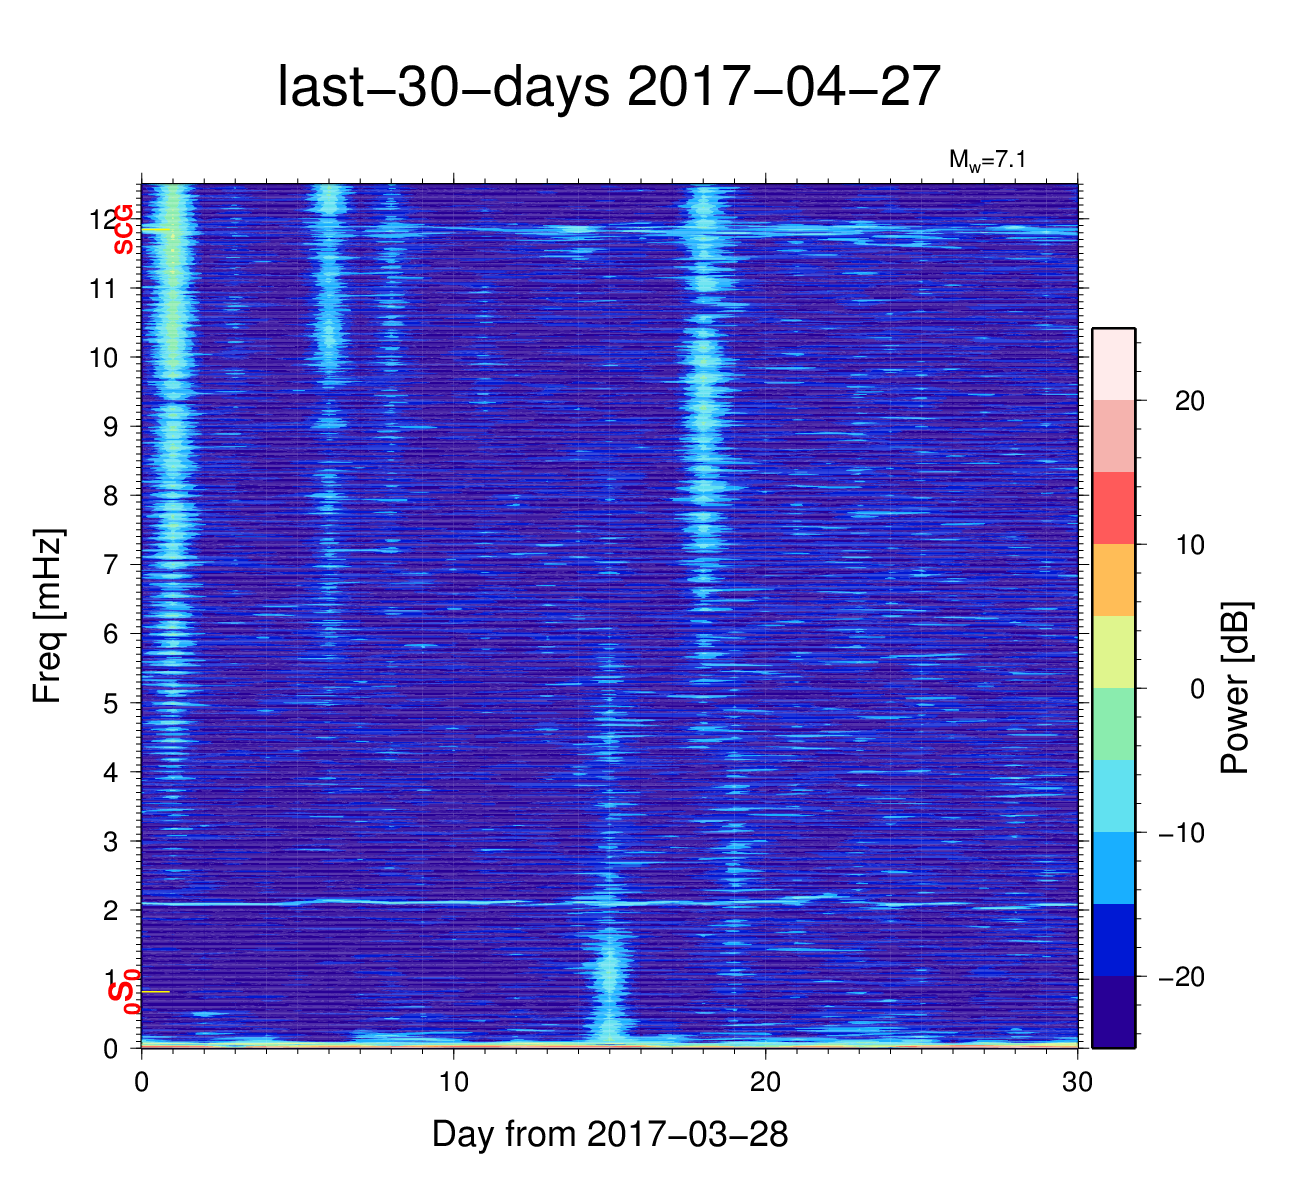The width and height of the screenshot is (1290, 1190).
Task: Click the bright signal at day 15 near 1 mHz
Action: [609, 975]
